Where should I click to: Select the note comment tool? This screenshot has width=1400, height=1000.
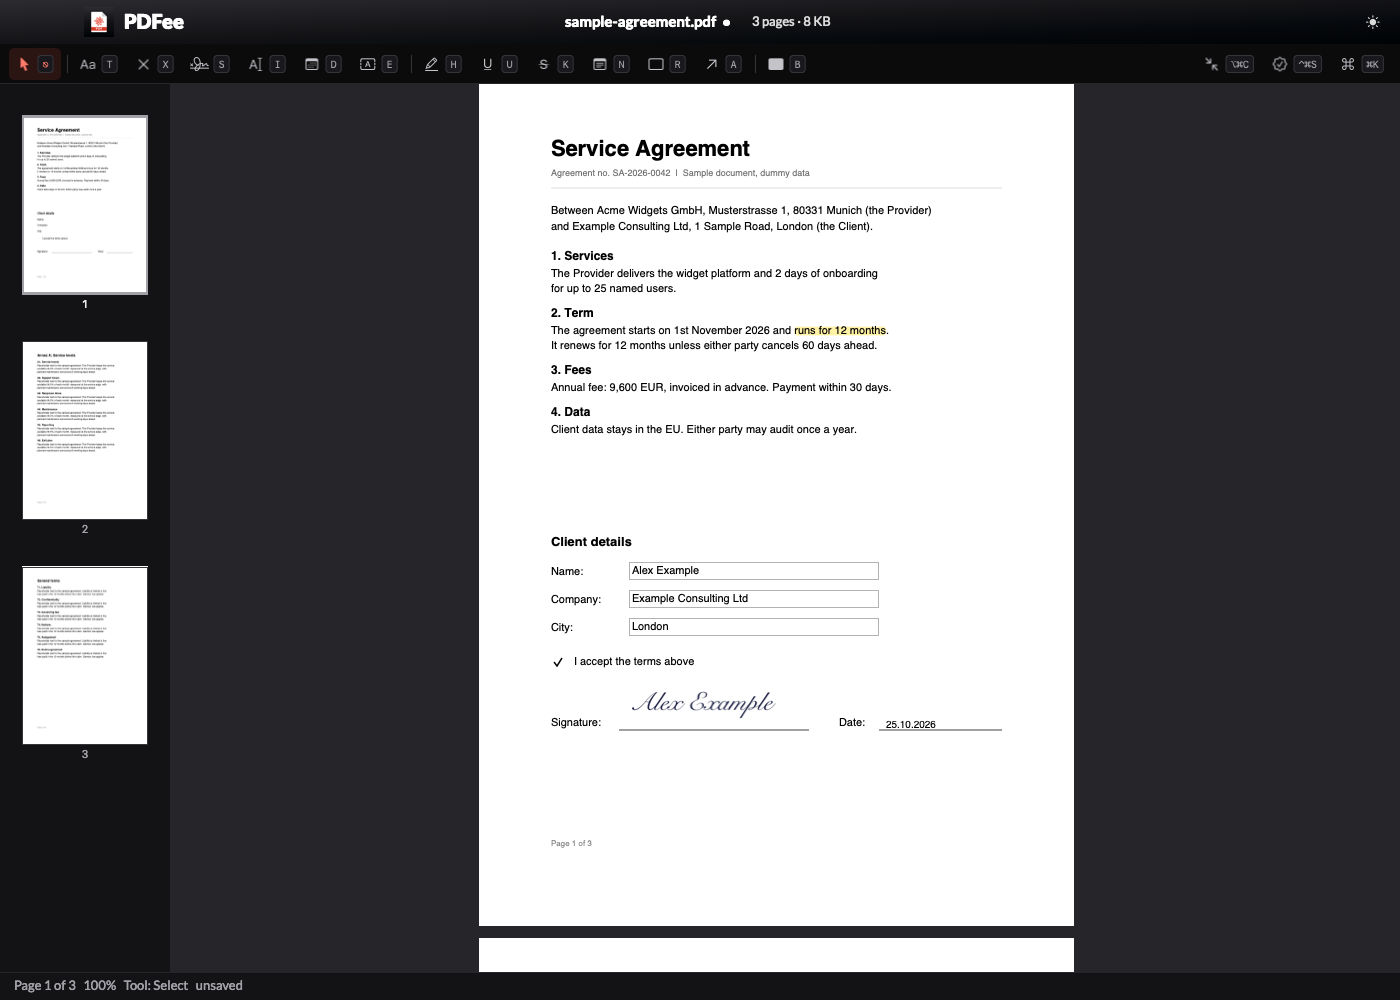tap(610, 64)
